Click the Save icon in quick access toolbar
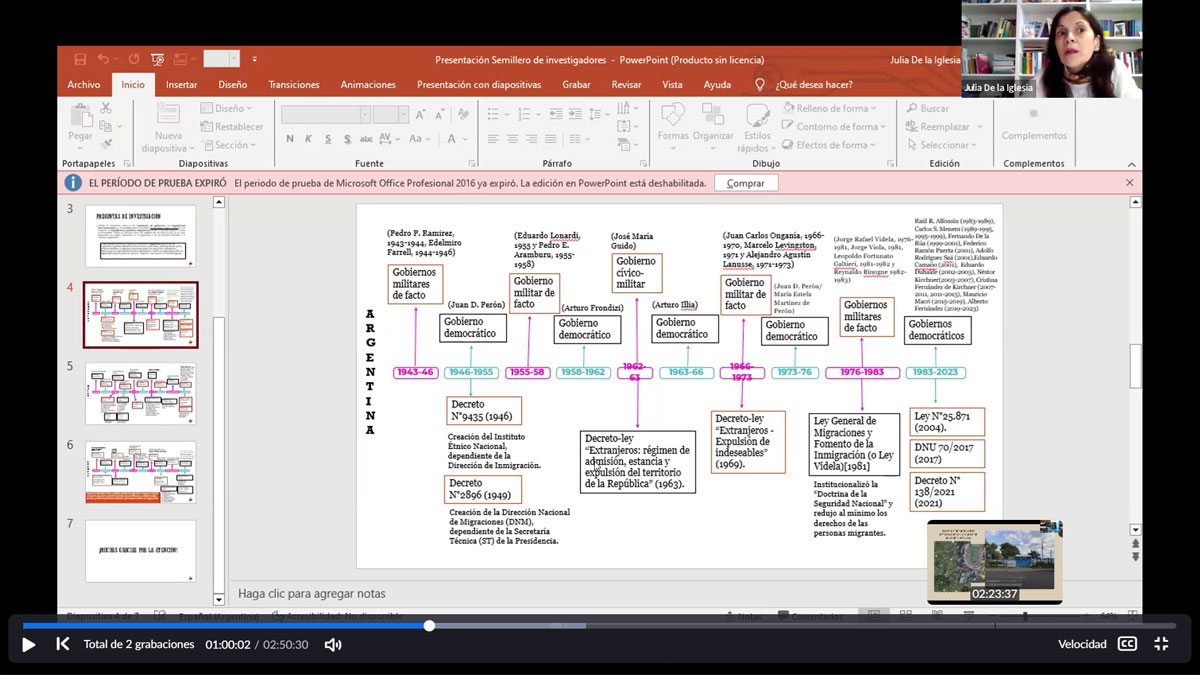 point(80,60)
